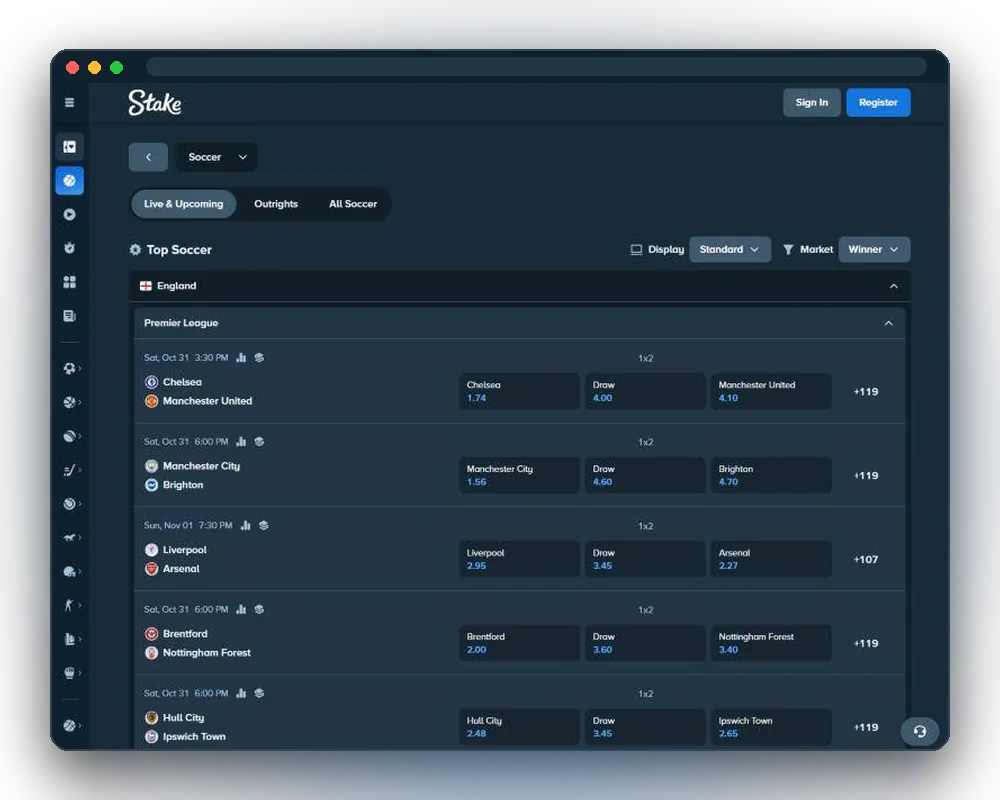The image size is (1000, 800).
Task: Open the four-square grid icon in sidebar
Action: pos(70,282)
